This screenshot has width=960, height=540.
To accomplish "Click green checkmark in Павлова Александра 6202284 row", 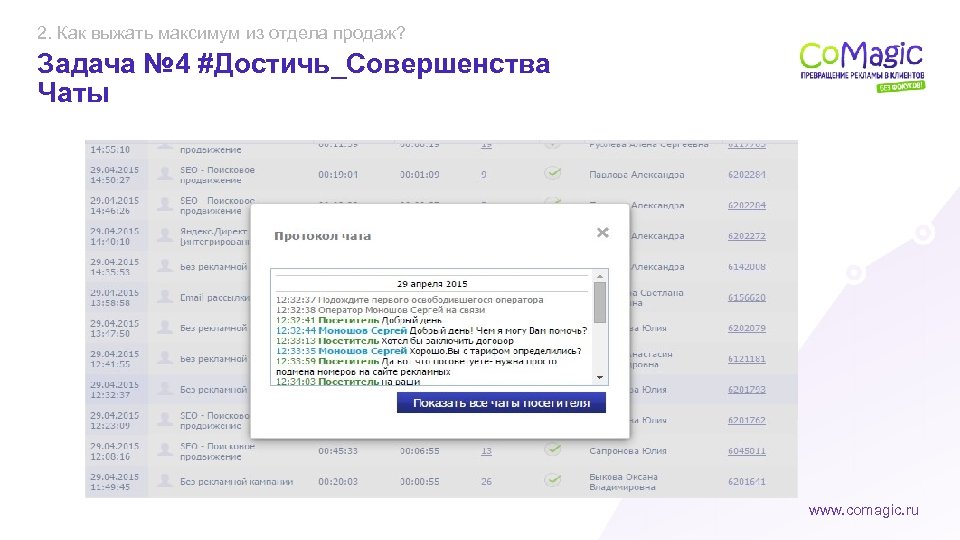I will point(553,173).
